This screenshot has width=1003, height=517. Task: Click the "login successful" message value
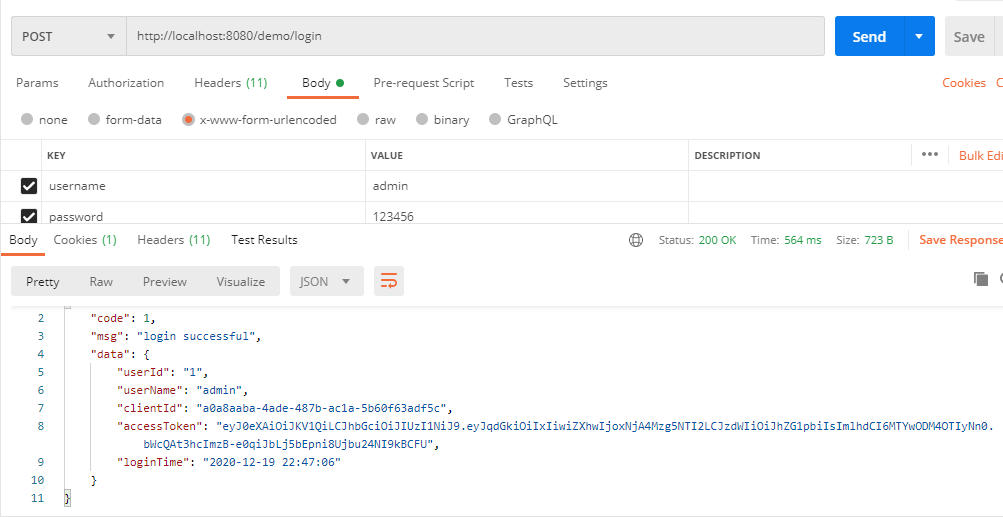point(195,336)
